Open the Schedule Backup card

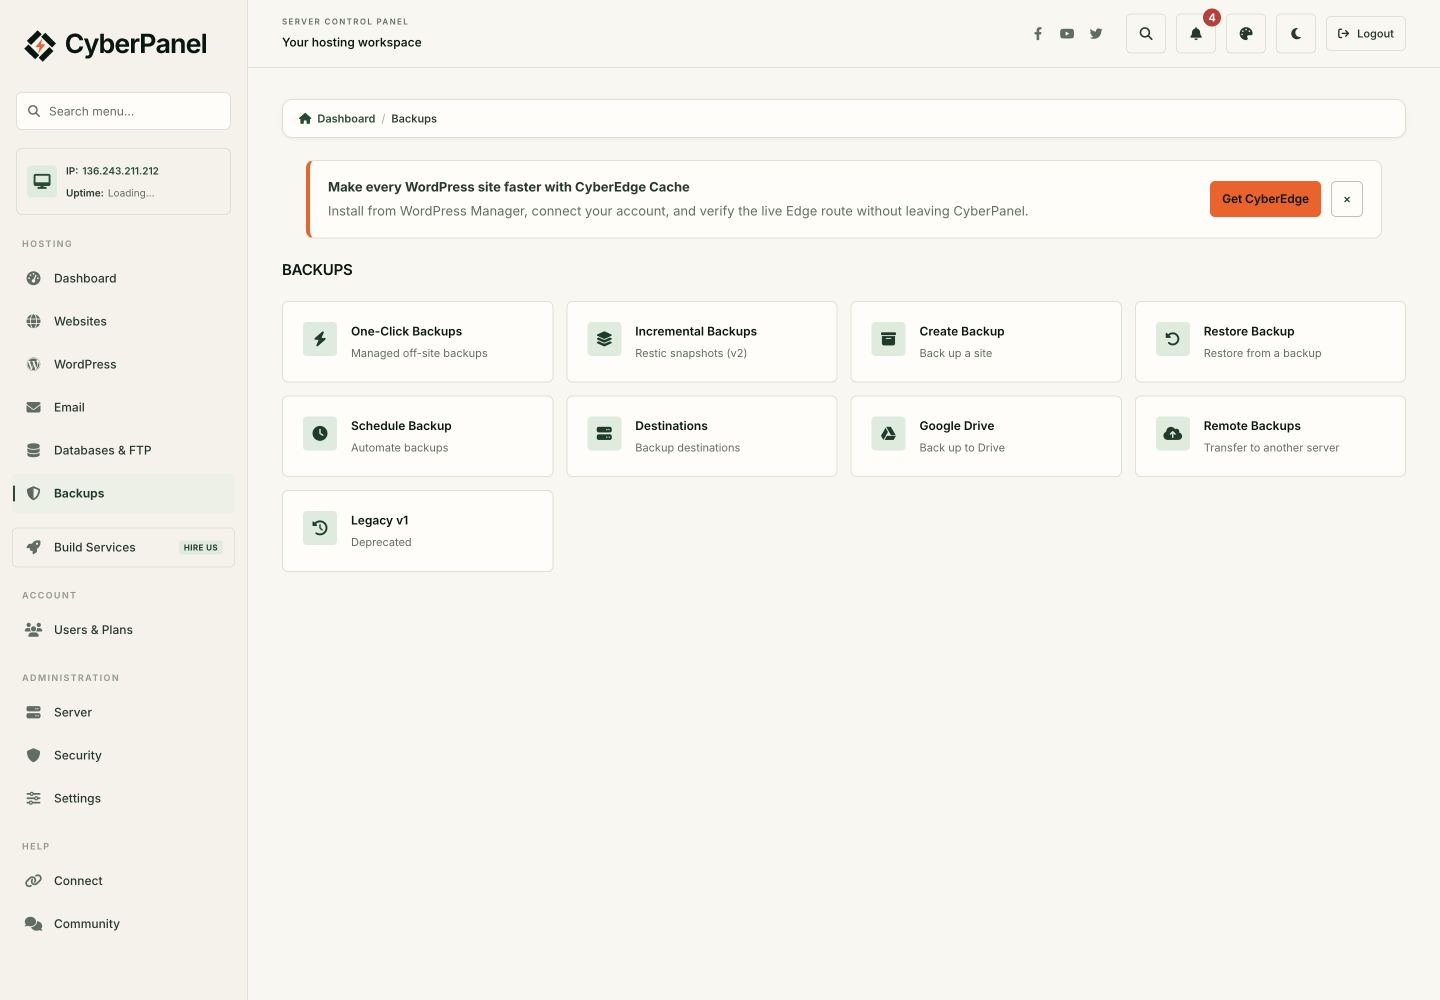(x=417, y=436)
